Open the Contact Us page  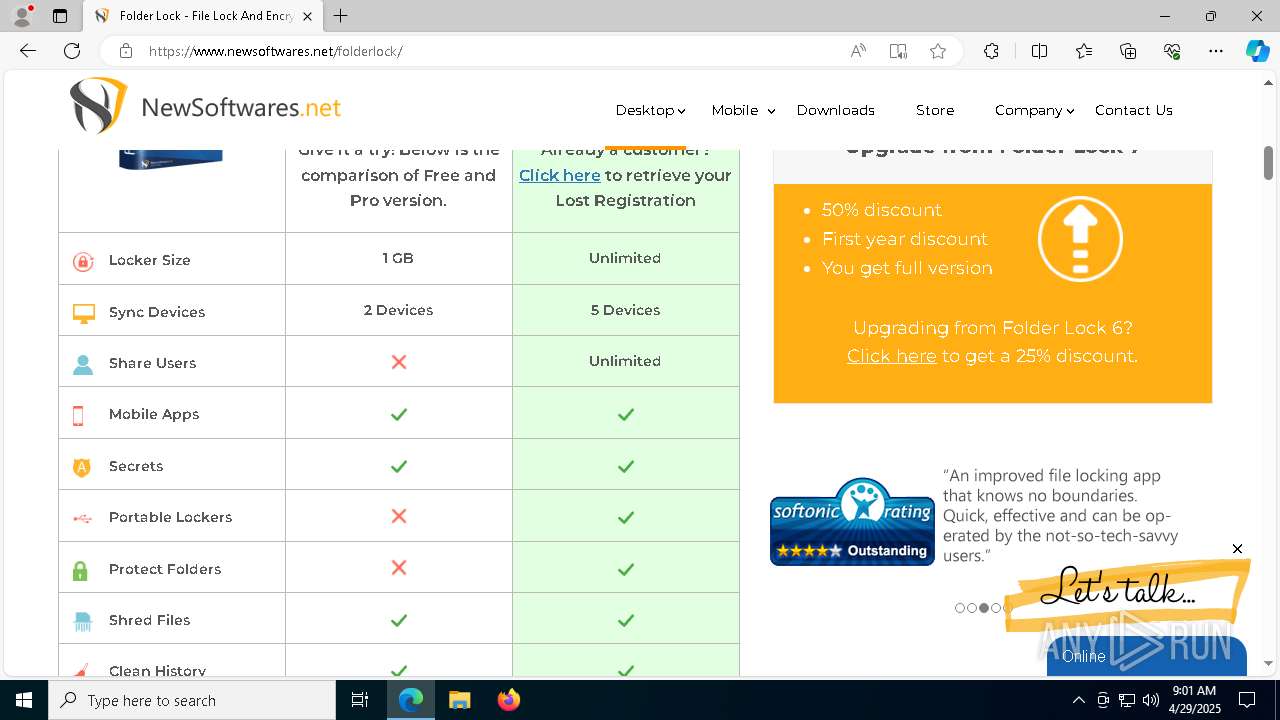tap(1134, 110)
